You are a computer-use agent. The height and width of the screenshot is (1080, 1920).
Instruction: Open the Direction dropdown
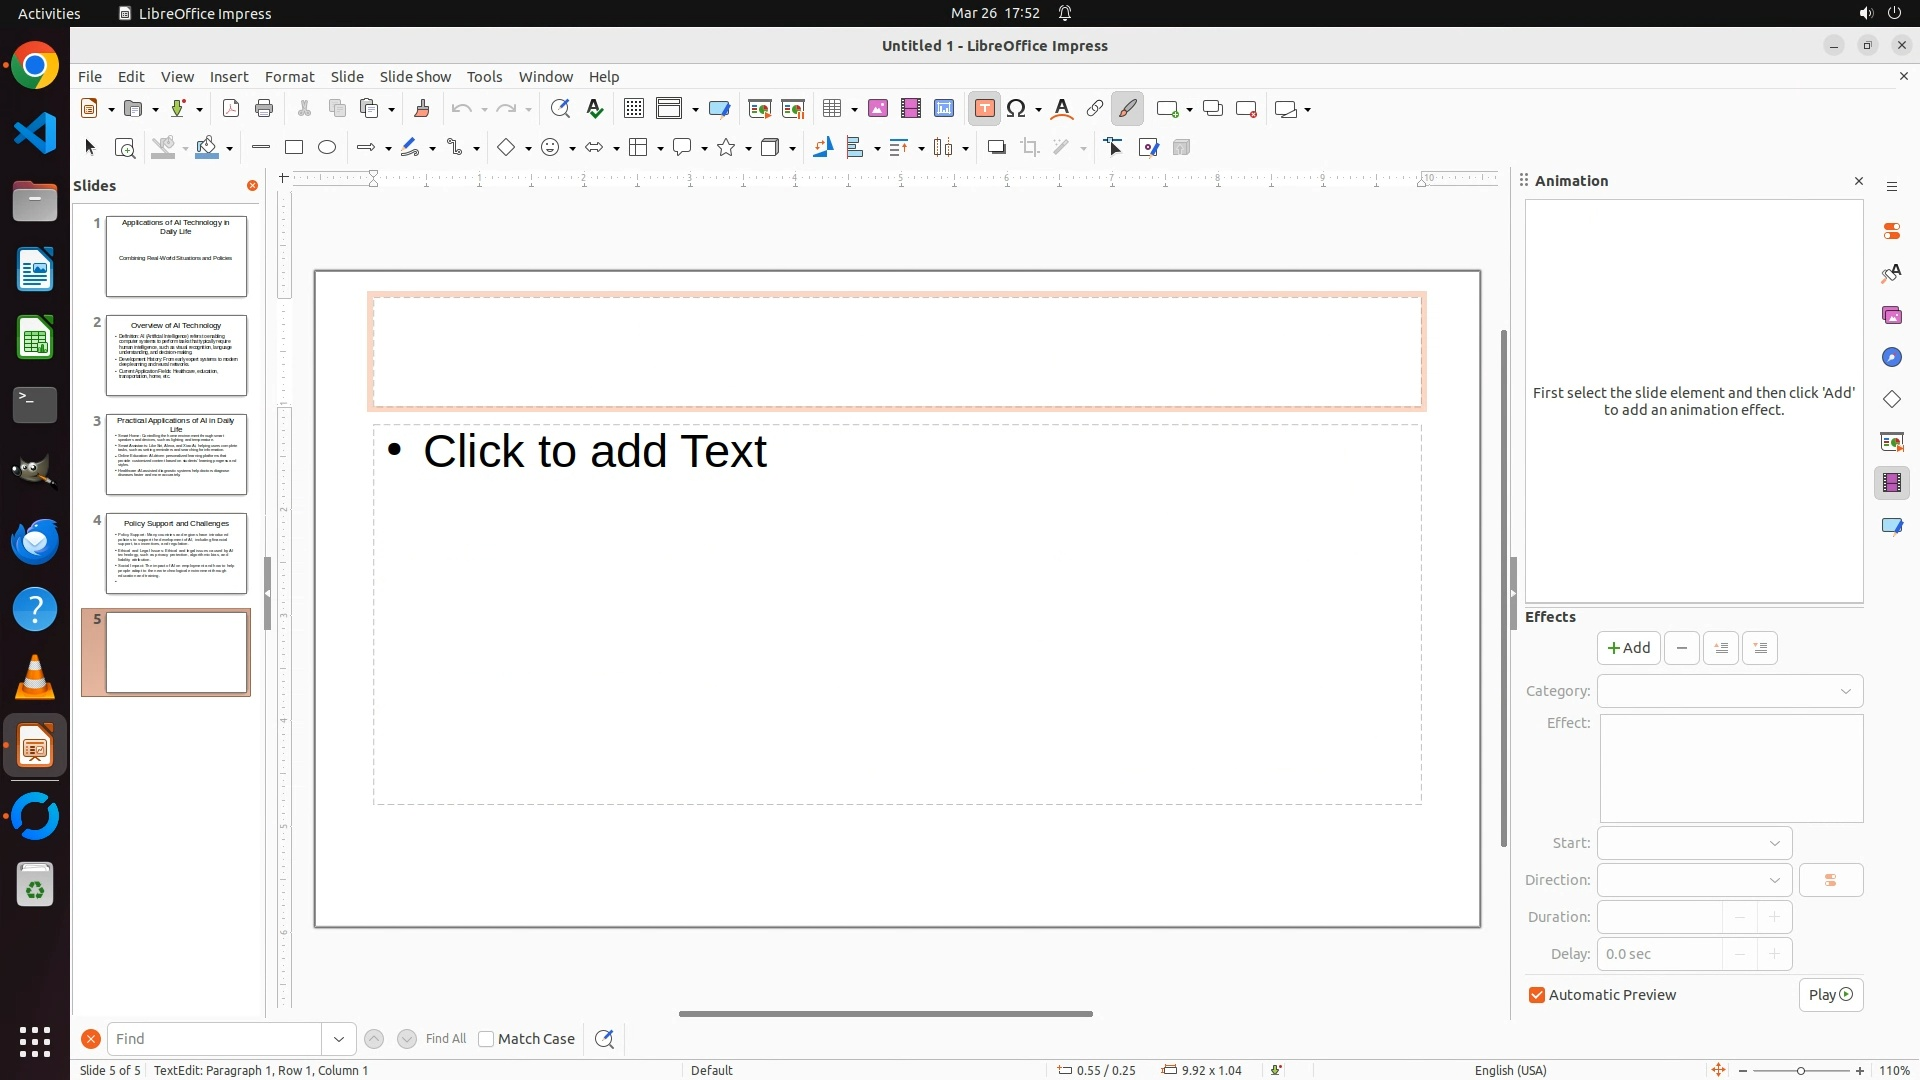click(1694, 880)
